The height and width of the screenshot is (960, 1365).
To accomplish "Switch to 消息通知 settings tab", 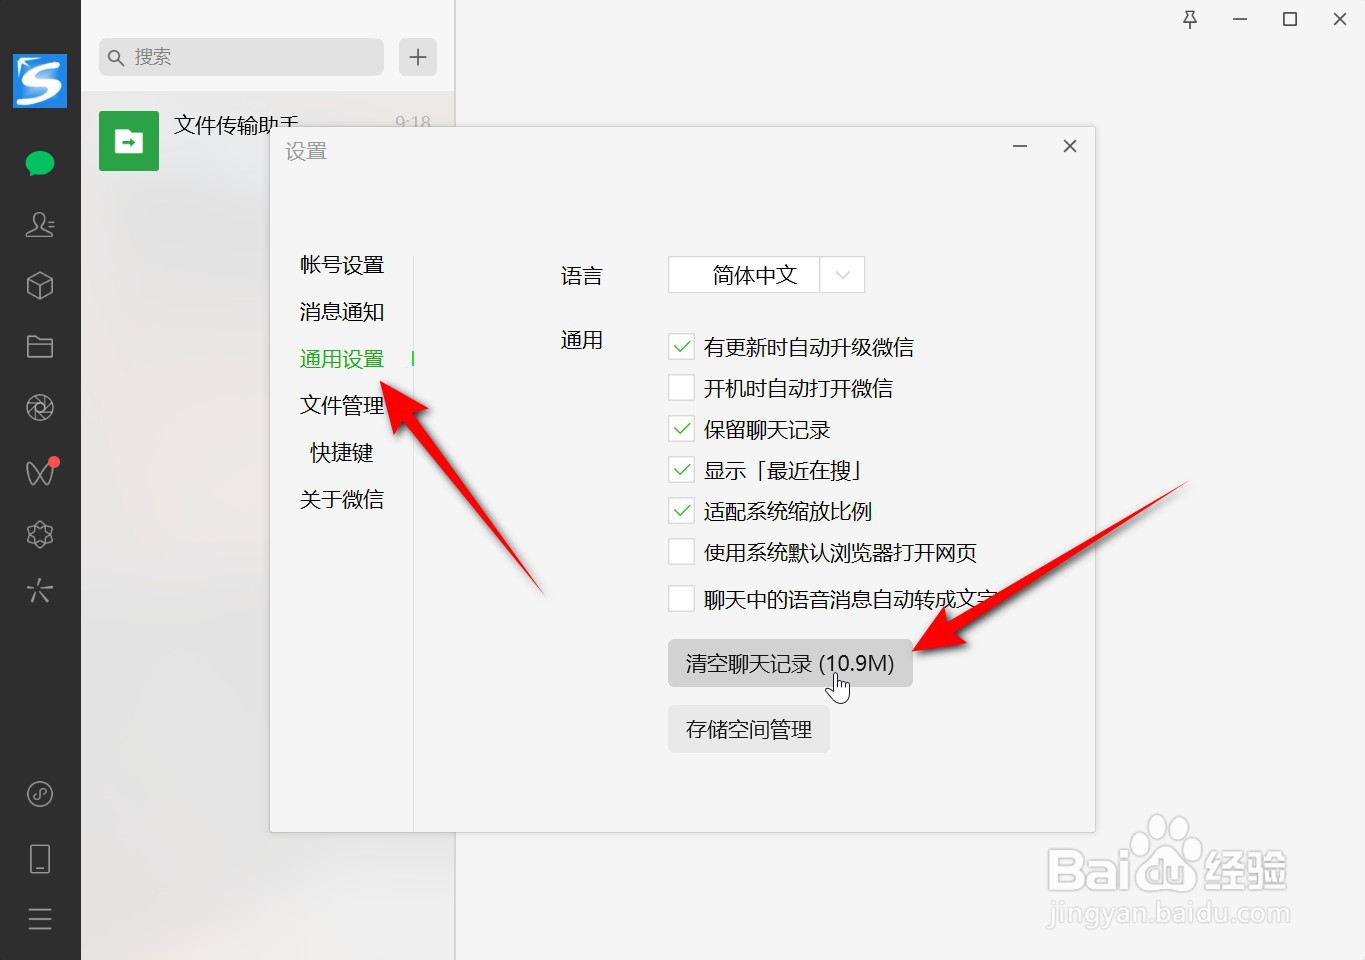I will [x=342, y=312].
